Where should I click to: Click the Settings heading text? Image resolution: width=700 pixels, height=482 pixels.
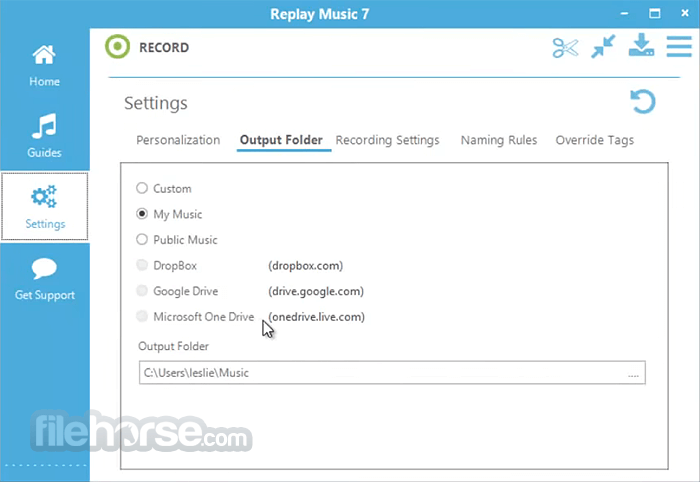tap(156, 103)
